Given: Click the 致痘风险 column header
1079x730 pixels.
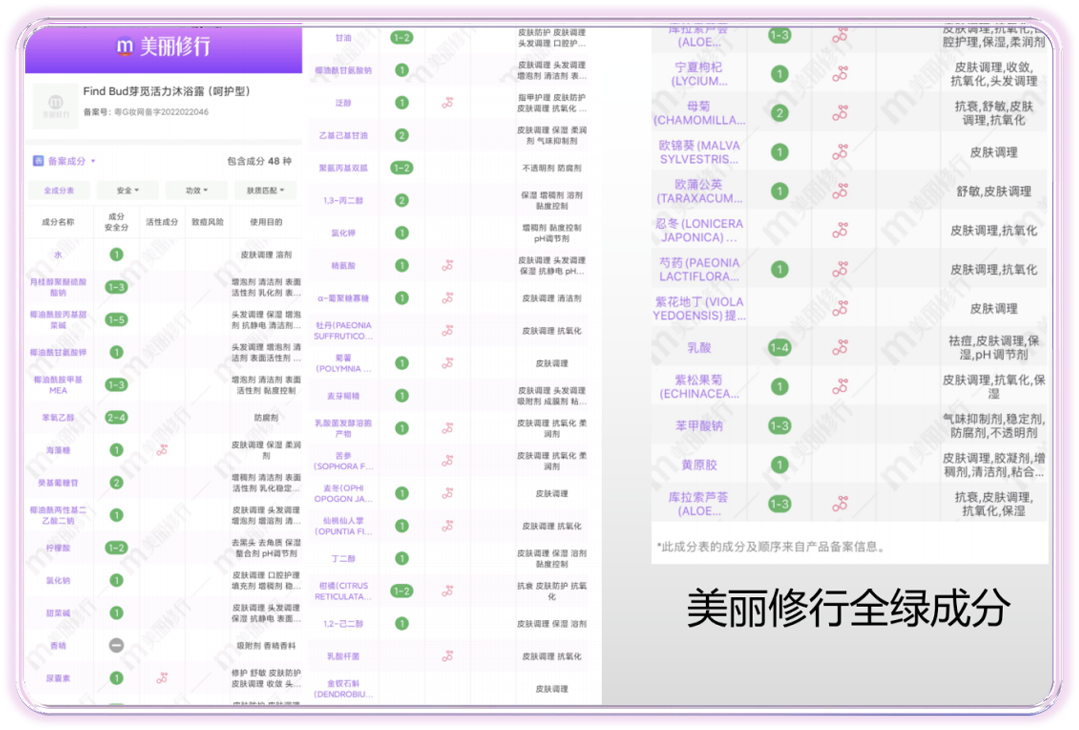Looking at the screenshot, I should point(207,222).
